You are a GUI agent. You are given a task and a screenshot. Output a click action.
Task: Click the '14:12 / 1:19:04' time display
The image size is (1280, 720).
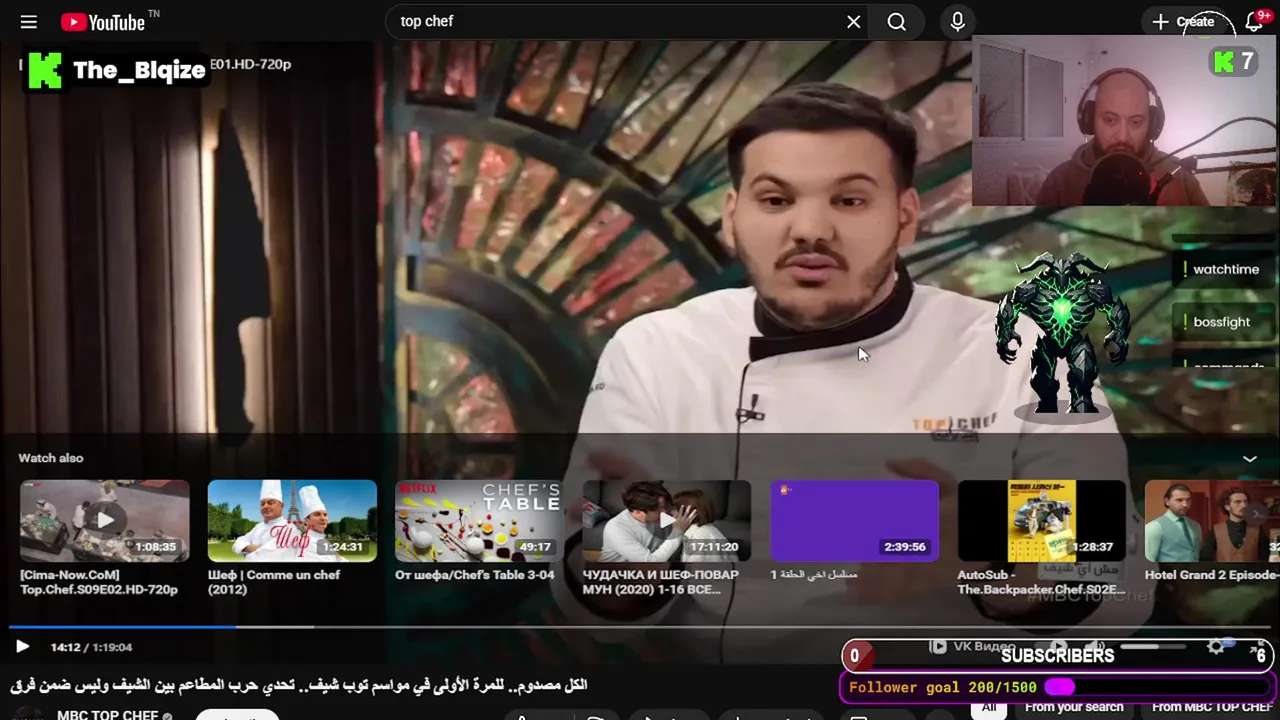point(91,647)
